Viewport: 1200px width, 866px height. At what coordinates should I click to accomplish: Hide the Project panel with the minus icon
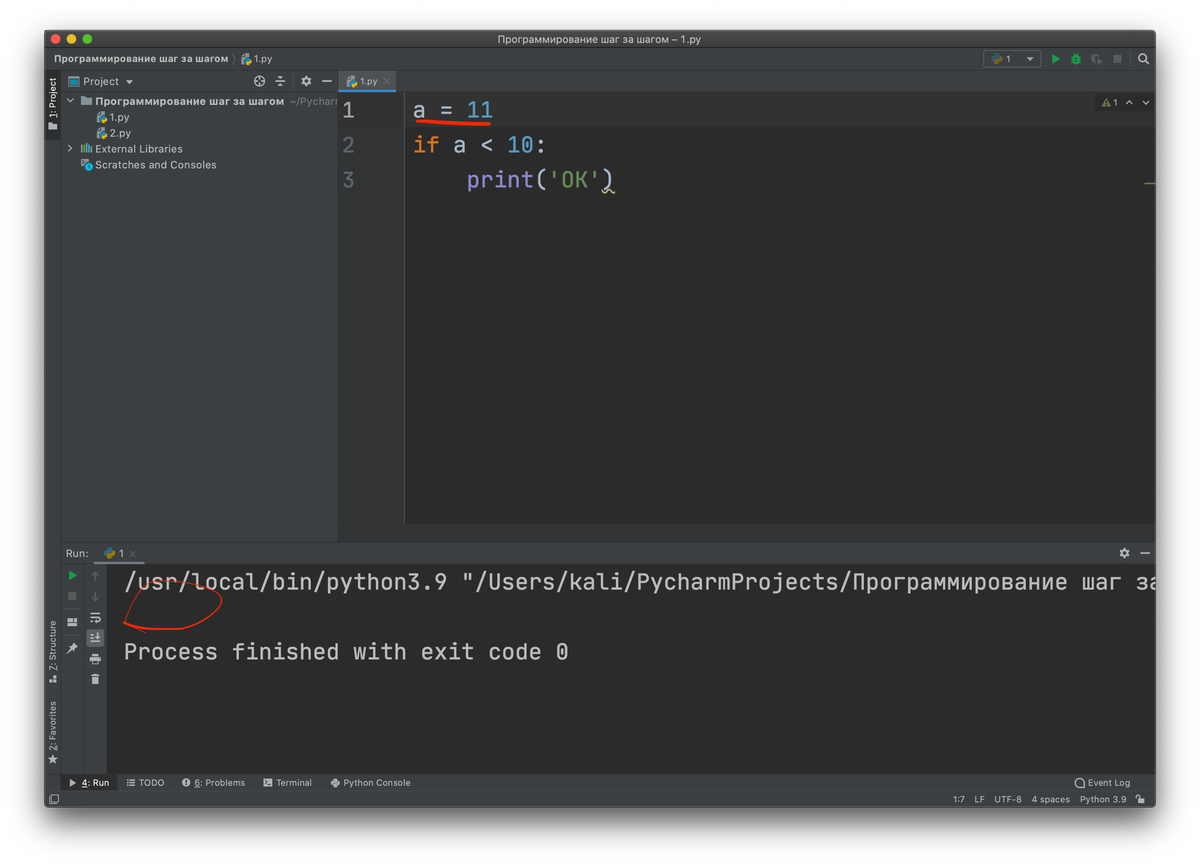pos(326,81)
